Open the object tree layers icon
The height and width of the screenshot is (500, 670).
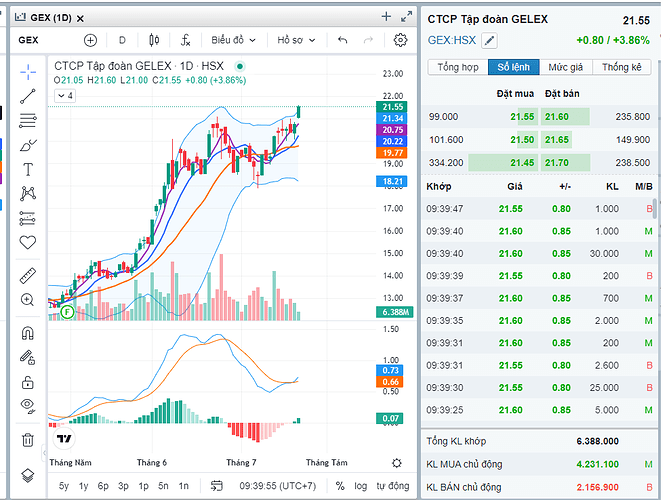coord(28,475)
